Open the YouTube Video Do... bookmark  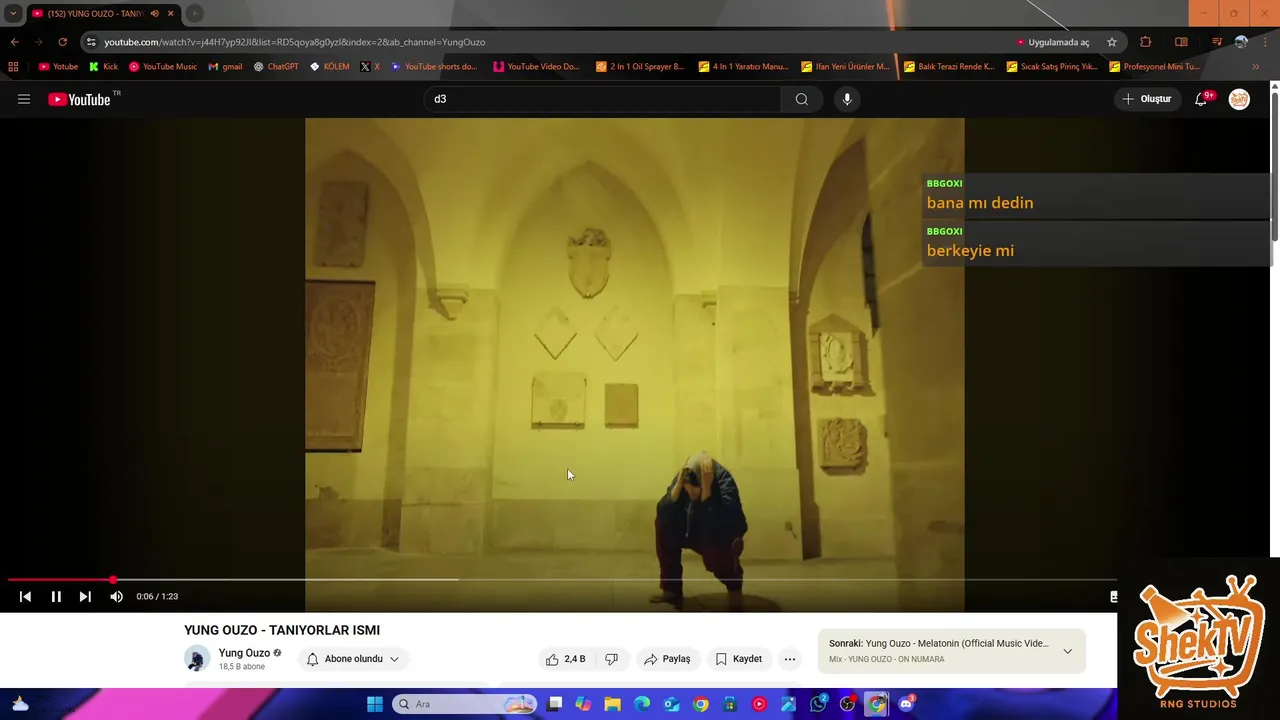pyautogui.click(x=536, y=67)
